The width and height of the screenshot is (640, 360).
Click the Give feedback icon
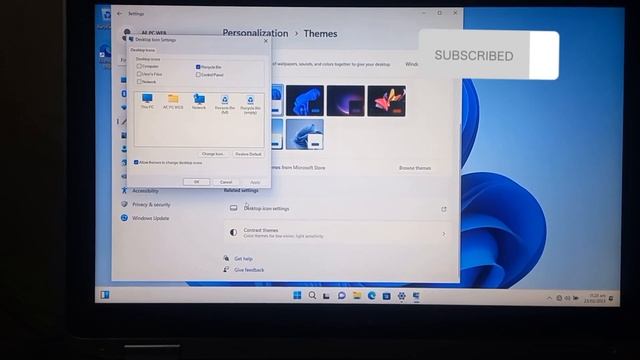227,269
